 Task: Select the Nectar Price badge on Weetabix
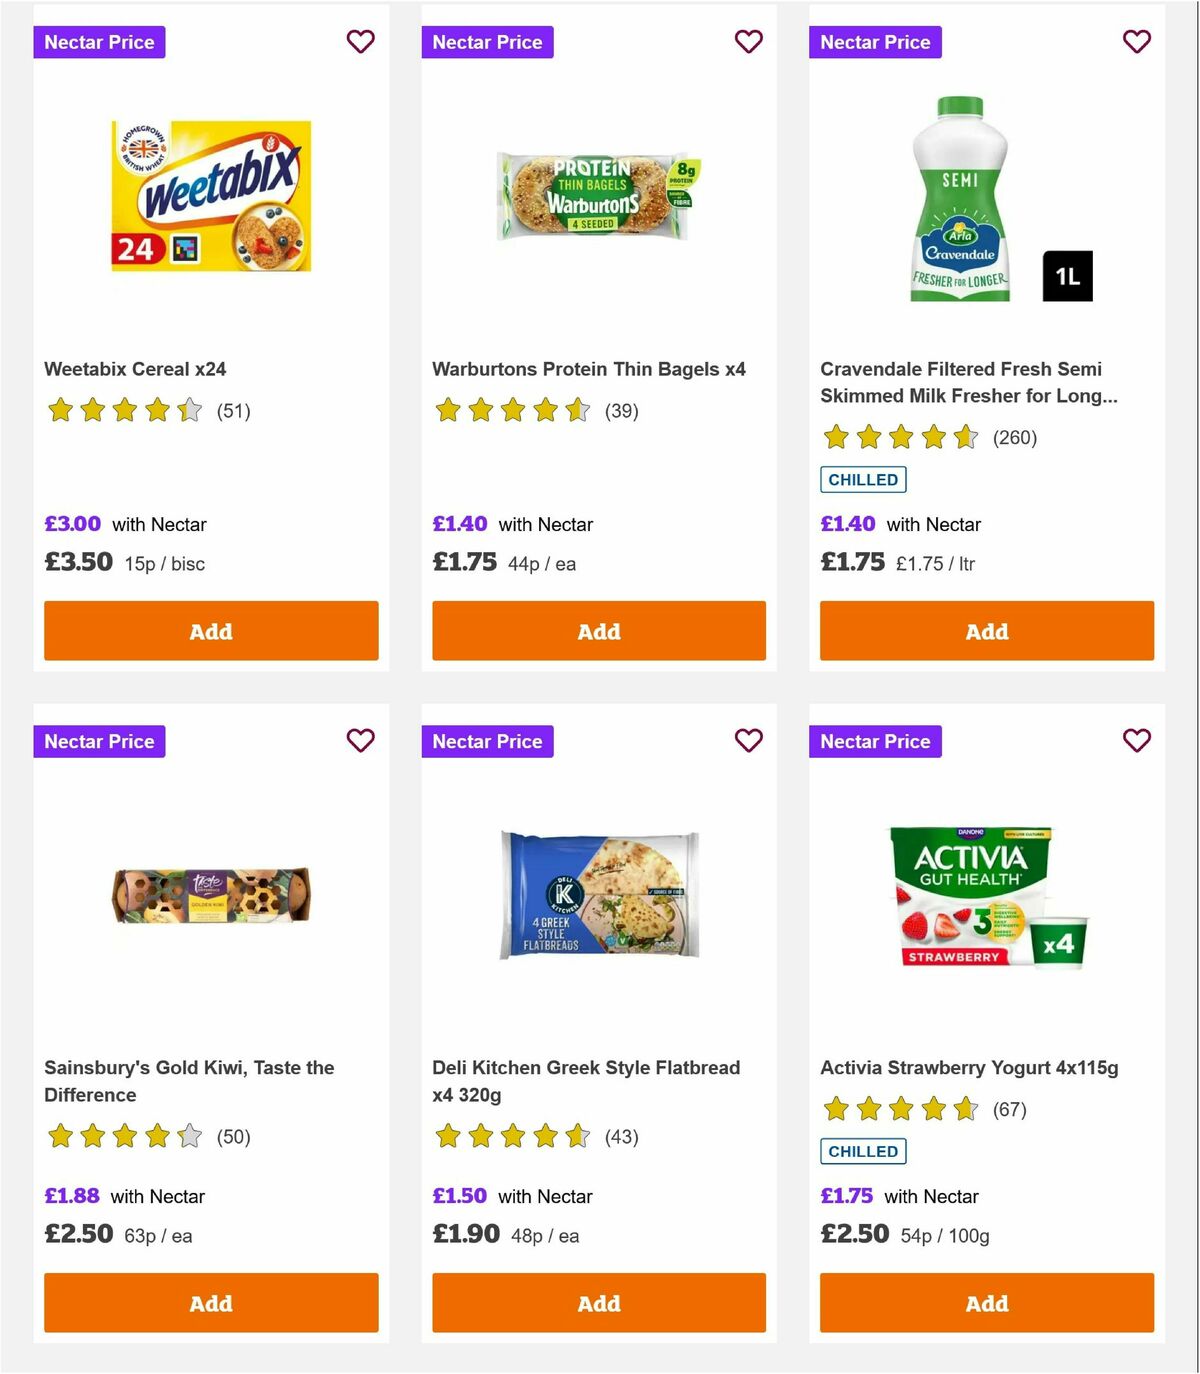99,42
